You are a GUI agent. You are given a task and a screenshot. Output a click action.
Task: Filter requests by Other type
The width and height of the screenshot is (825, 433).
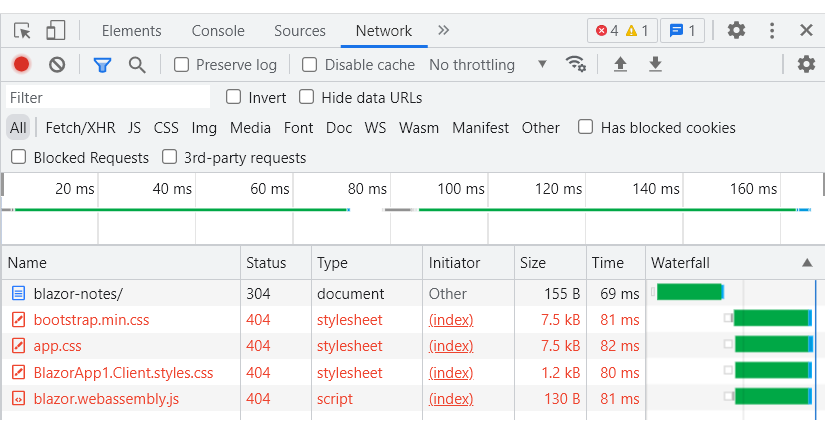click(540, 128)
